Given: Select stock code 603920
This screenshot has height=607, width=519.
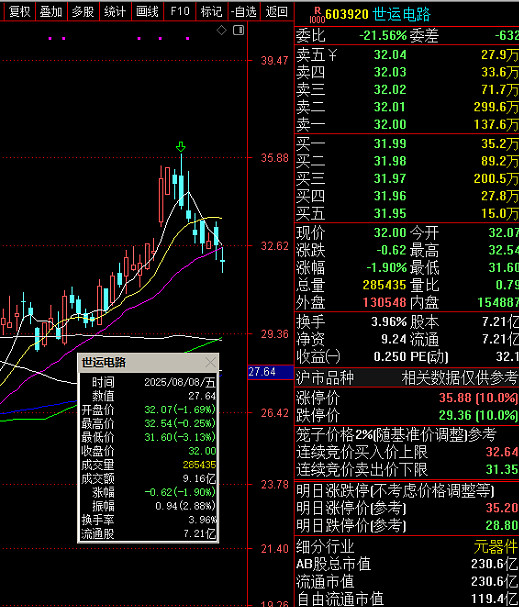Looking at the screenshot, I should click(347, 15).
